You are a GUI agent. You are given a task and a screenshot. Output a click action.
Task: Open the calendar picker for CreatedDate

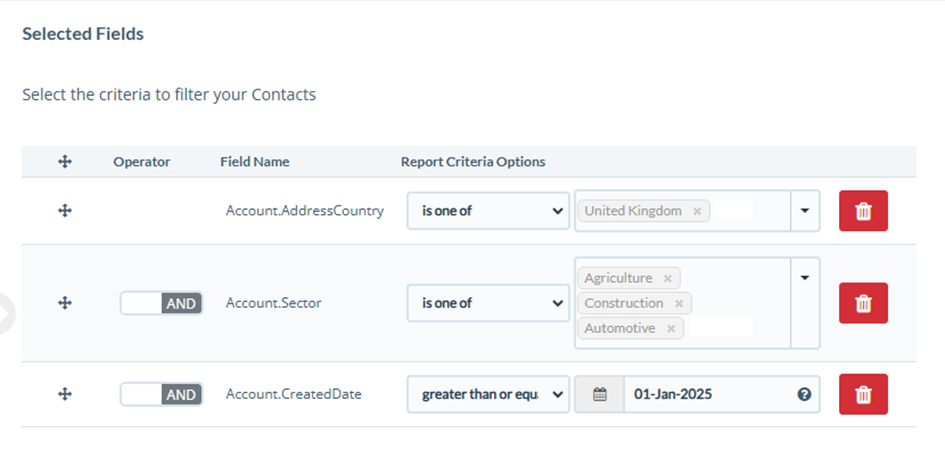[600, 395]
